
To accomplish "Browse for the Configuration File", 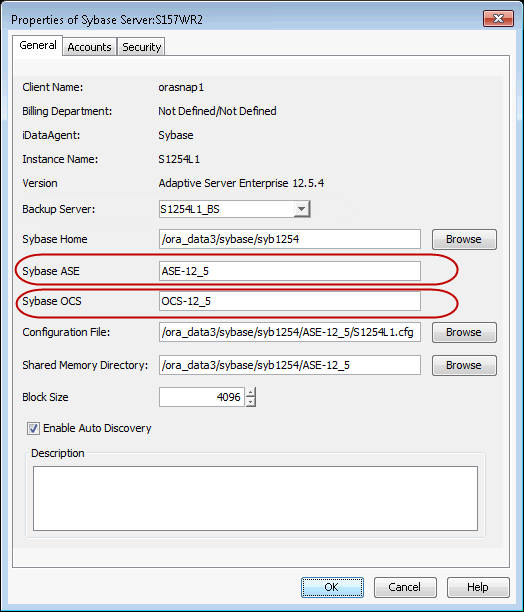I will tap(464, 332).
